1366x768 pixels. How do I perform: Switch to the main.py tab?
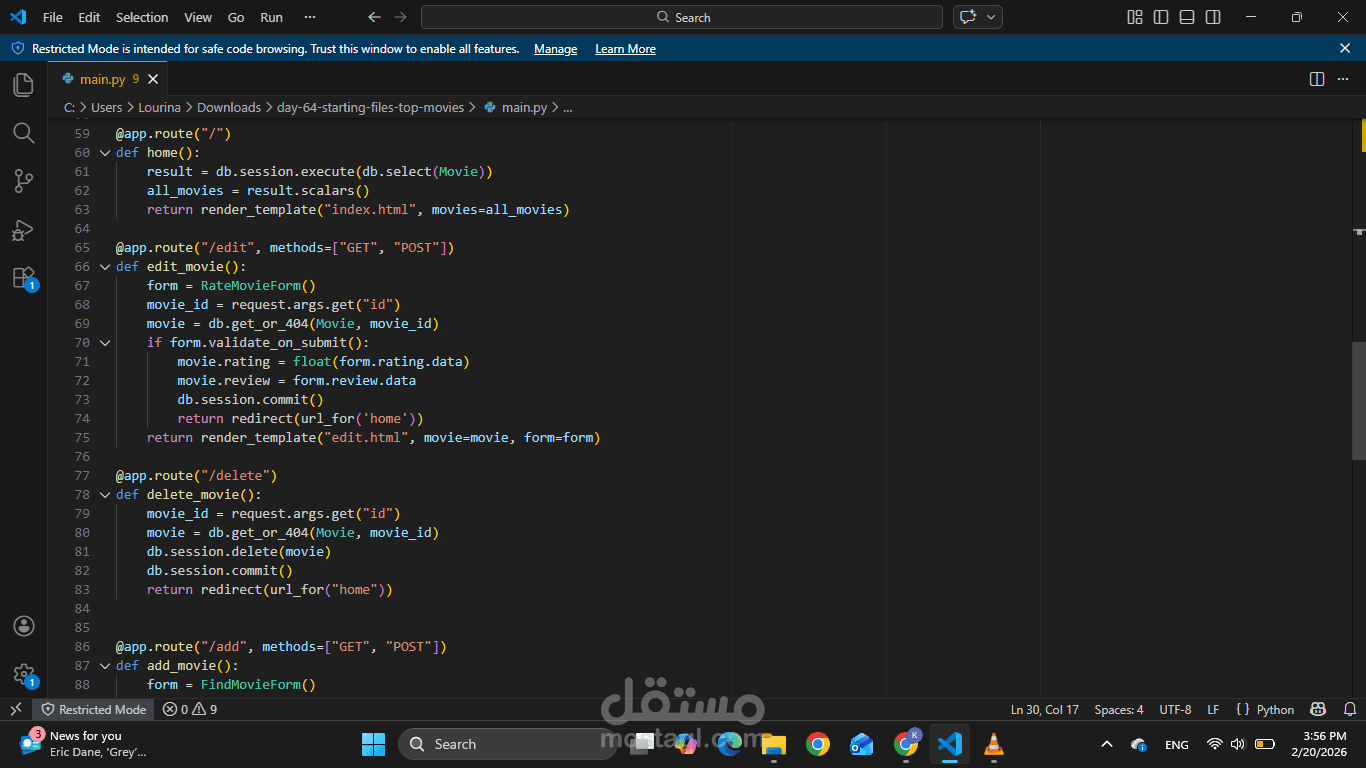(104, 78)
